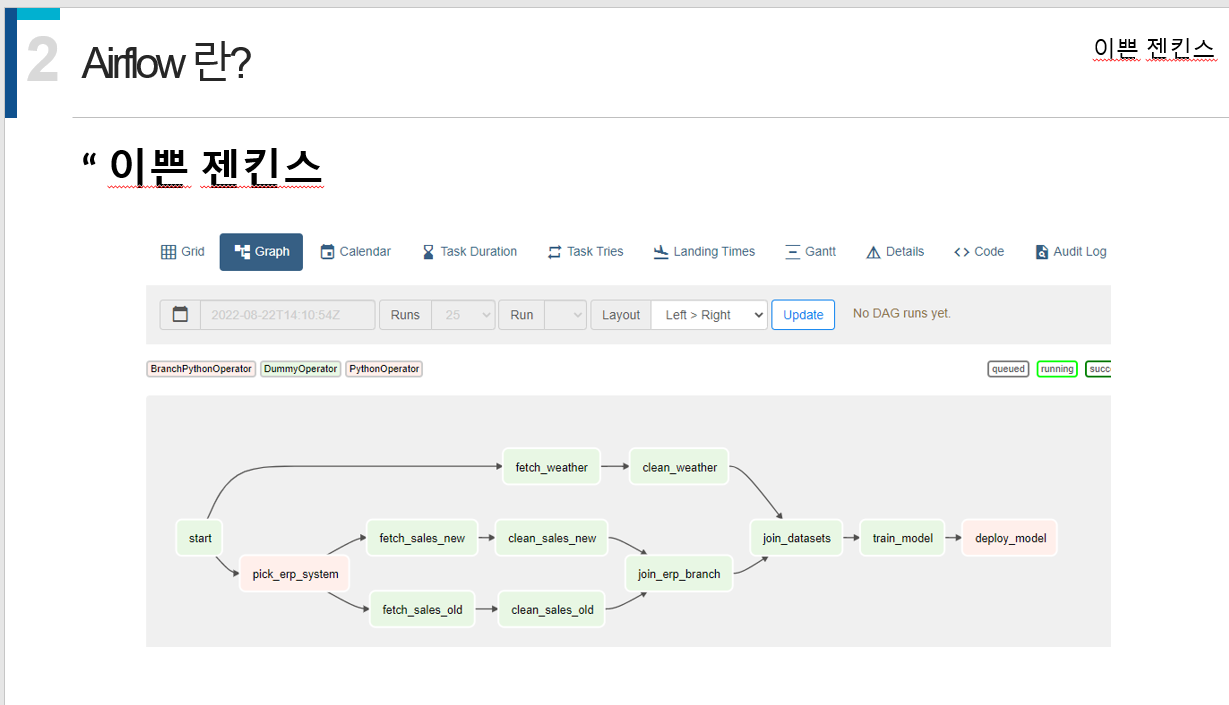Open the Code tab

(979, 252)
